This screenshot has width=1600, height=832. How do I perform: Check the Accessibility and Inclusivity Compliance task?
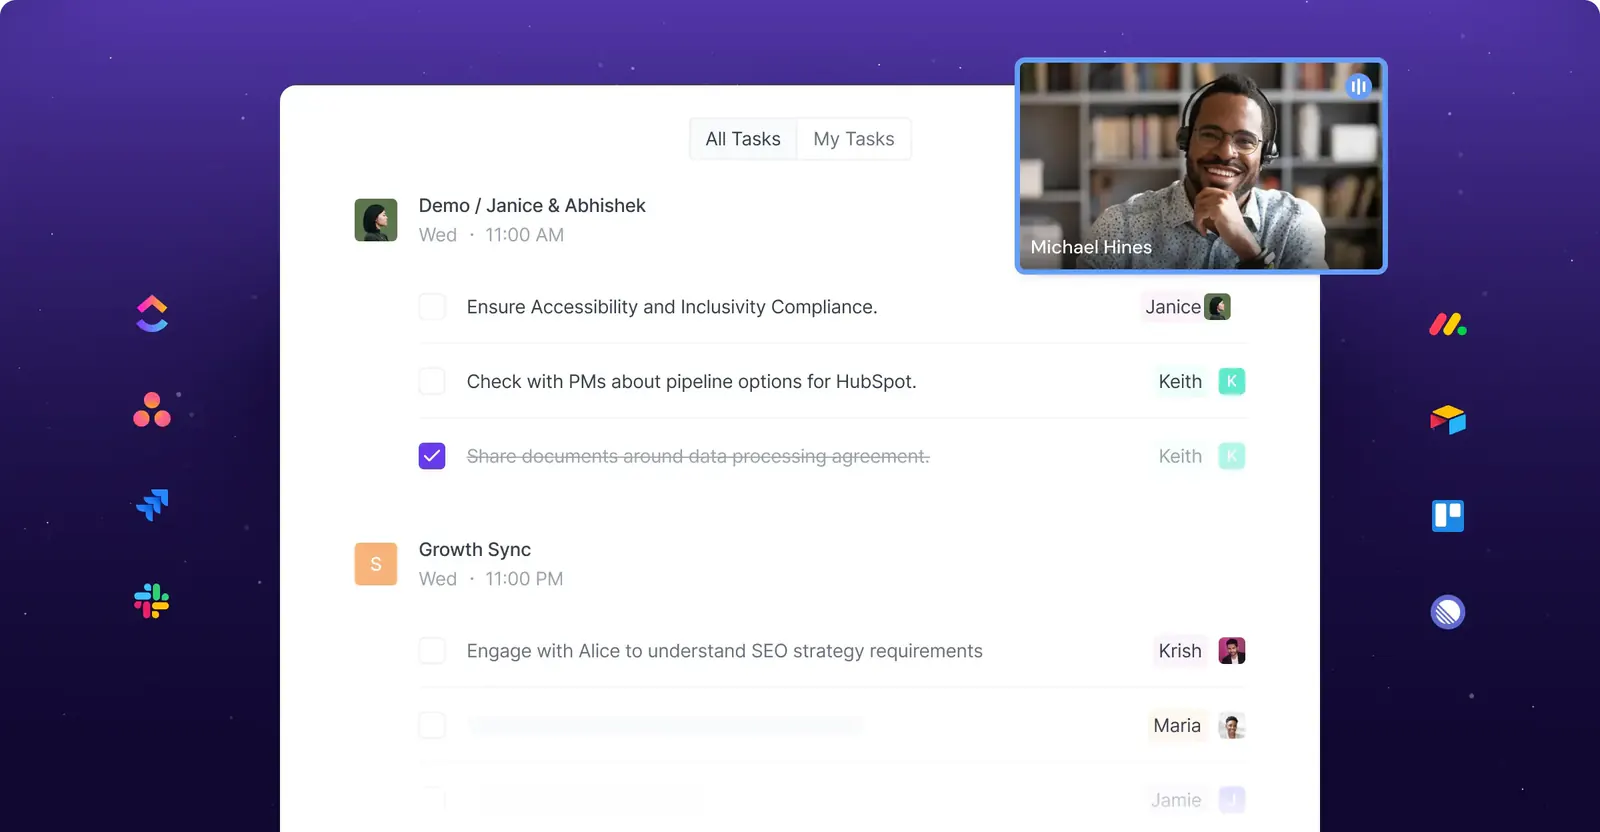pyautogui.click(x=432, y=306)
